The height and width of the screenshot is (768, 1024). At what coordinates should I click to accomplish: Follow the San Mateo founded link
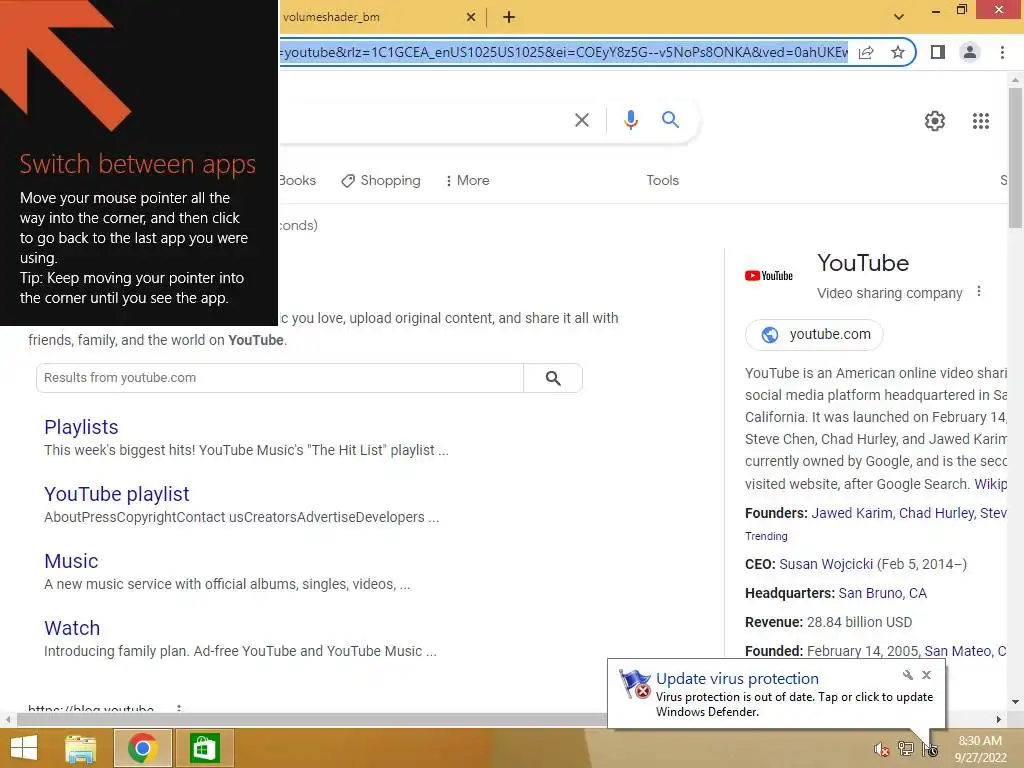(x=965, y=651)
